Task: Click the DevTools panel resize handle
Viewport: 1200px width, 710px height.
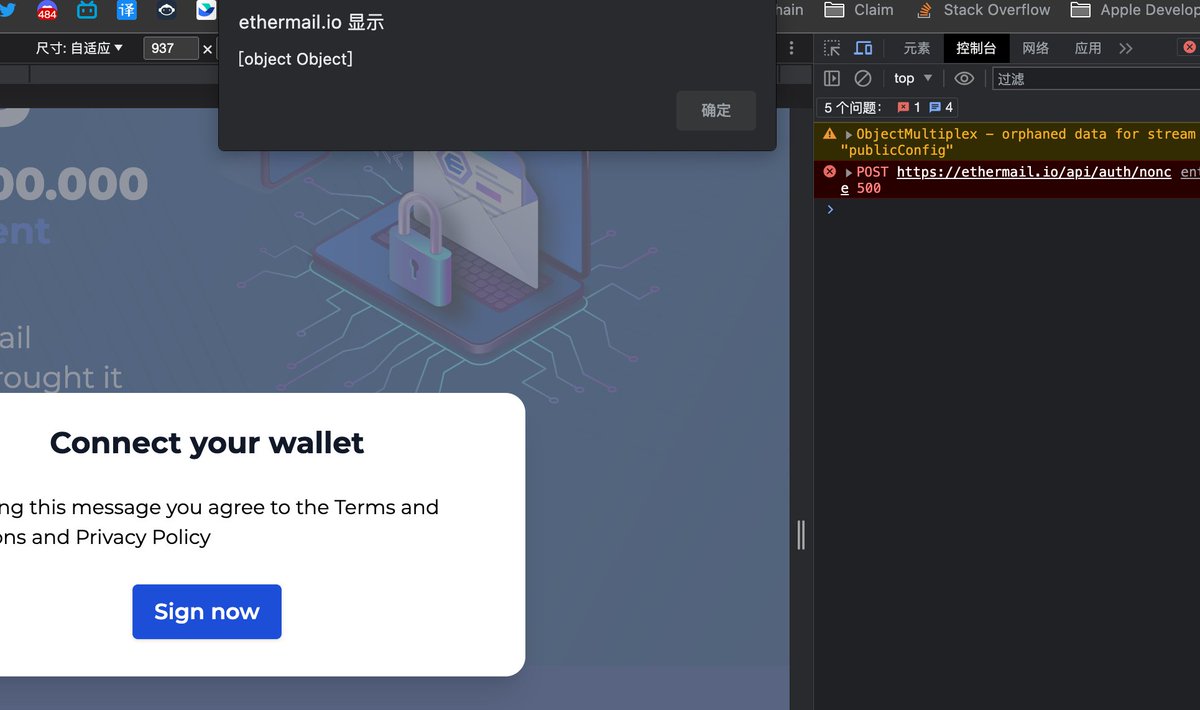Action: 801,535
